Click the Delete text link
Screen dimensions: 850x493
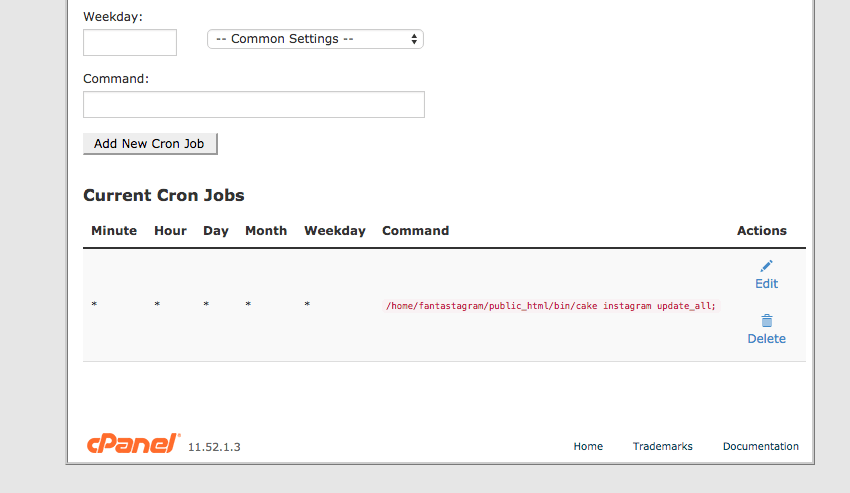[766, 339]
